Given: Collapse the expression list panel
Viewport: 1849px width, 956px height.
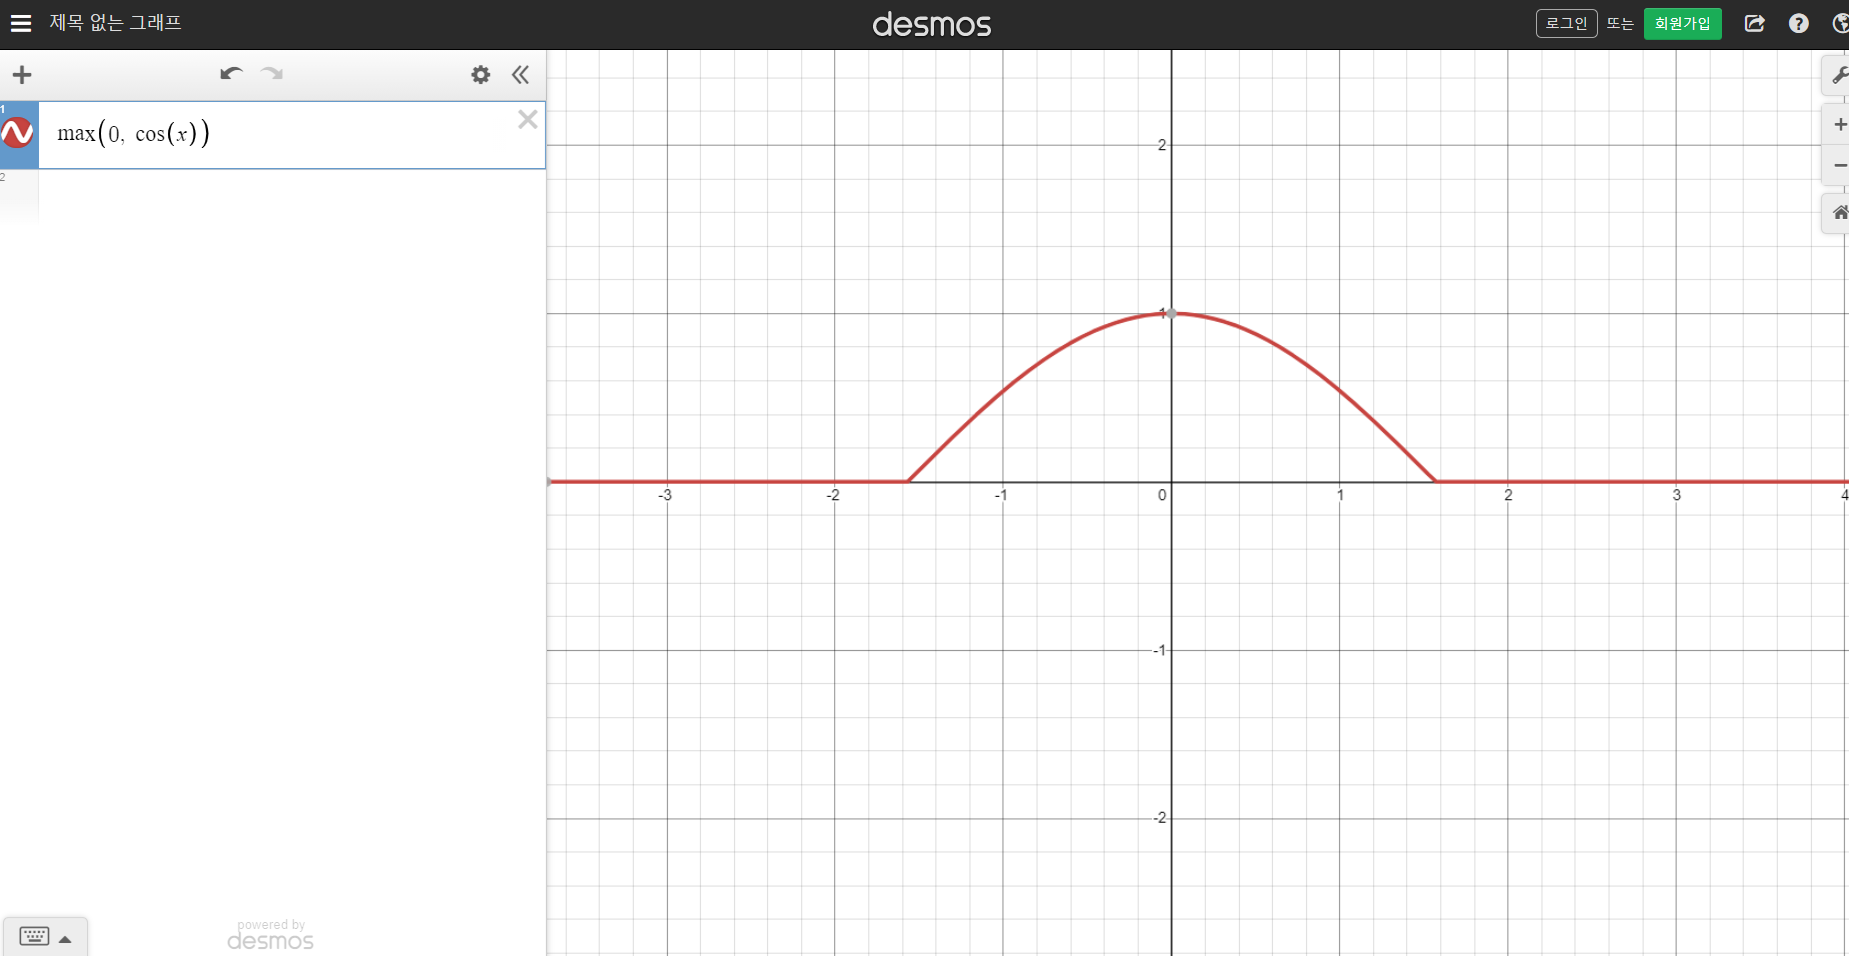Looking at the screenshot, I should pyautogui.click(x=520, y=75).
